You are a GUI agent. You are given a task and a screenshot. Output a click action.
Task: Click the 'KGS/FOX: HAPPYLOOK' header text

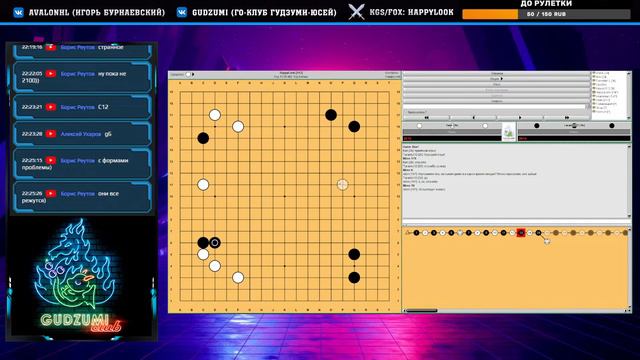point(411,12)
